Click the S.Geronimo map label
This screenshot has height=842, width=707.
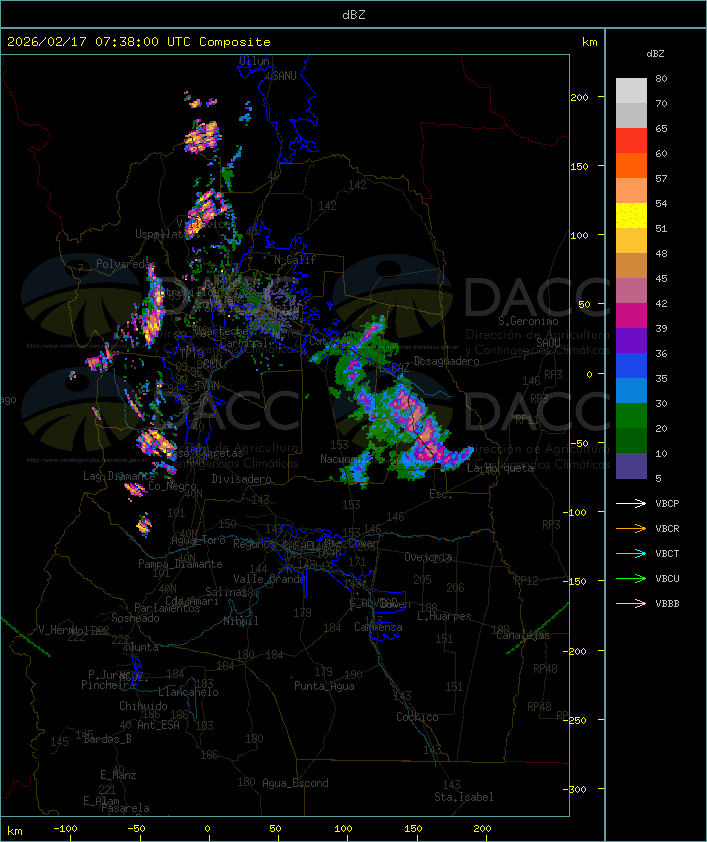(528, 321)
